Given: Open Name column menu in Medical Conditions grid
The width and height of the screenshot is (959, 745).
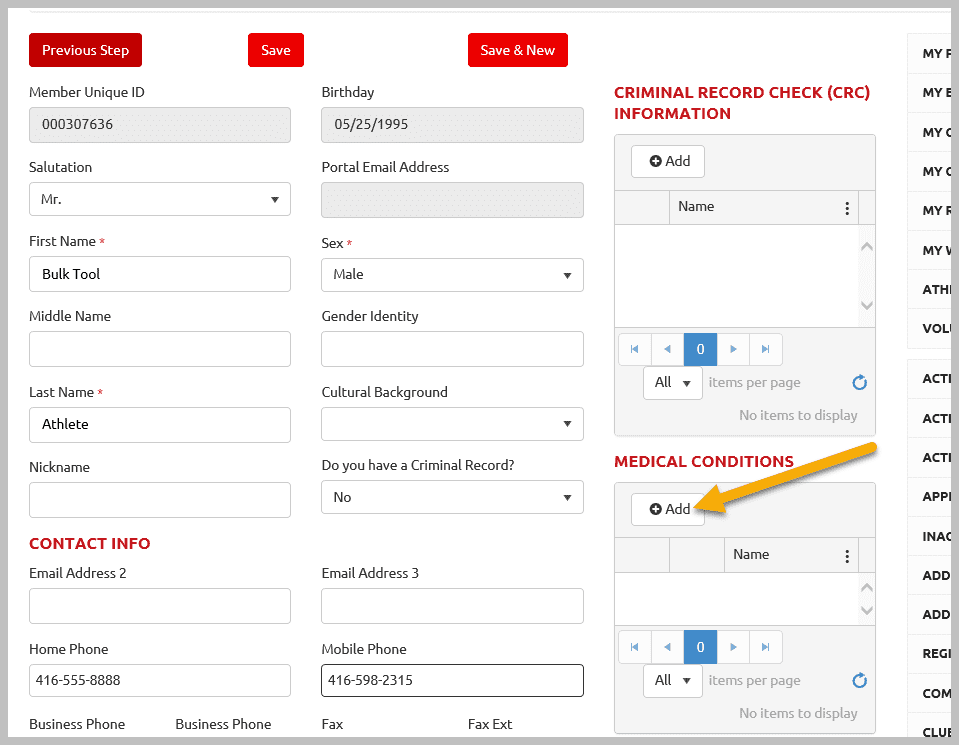Looking at the screenshot, I should click(x=847, y=556).
